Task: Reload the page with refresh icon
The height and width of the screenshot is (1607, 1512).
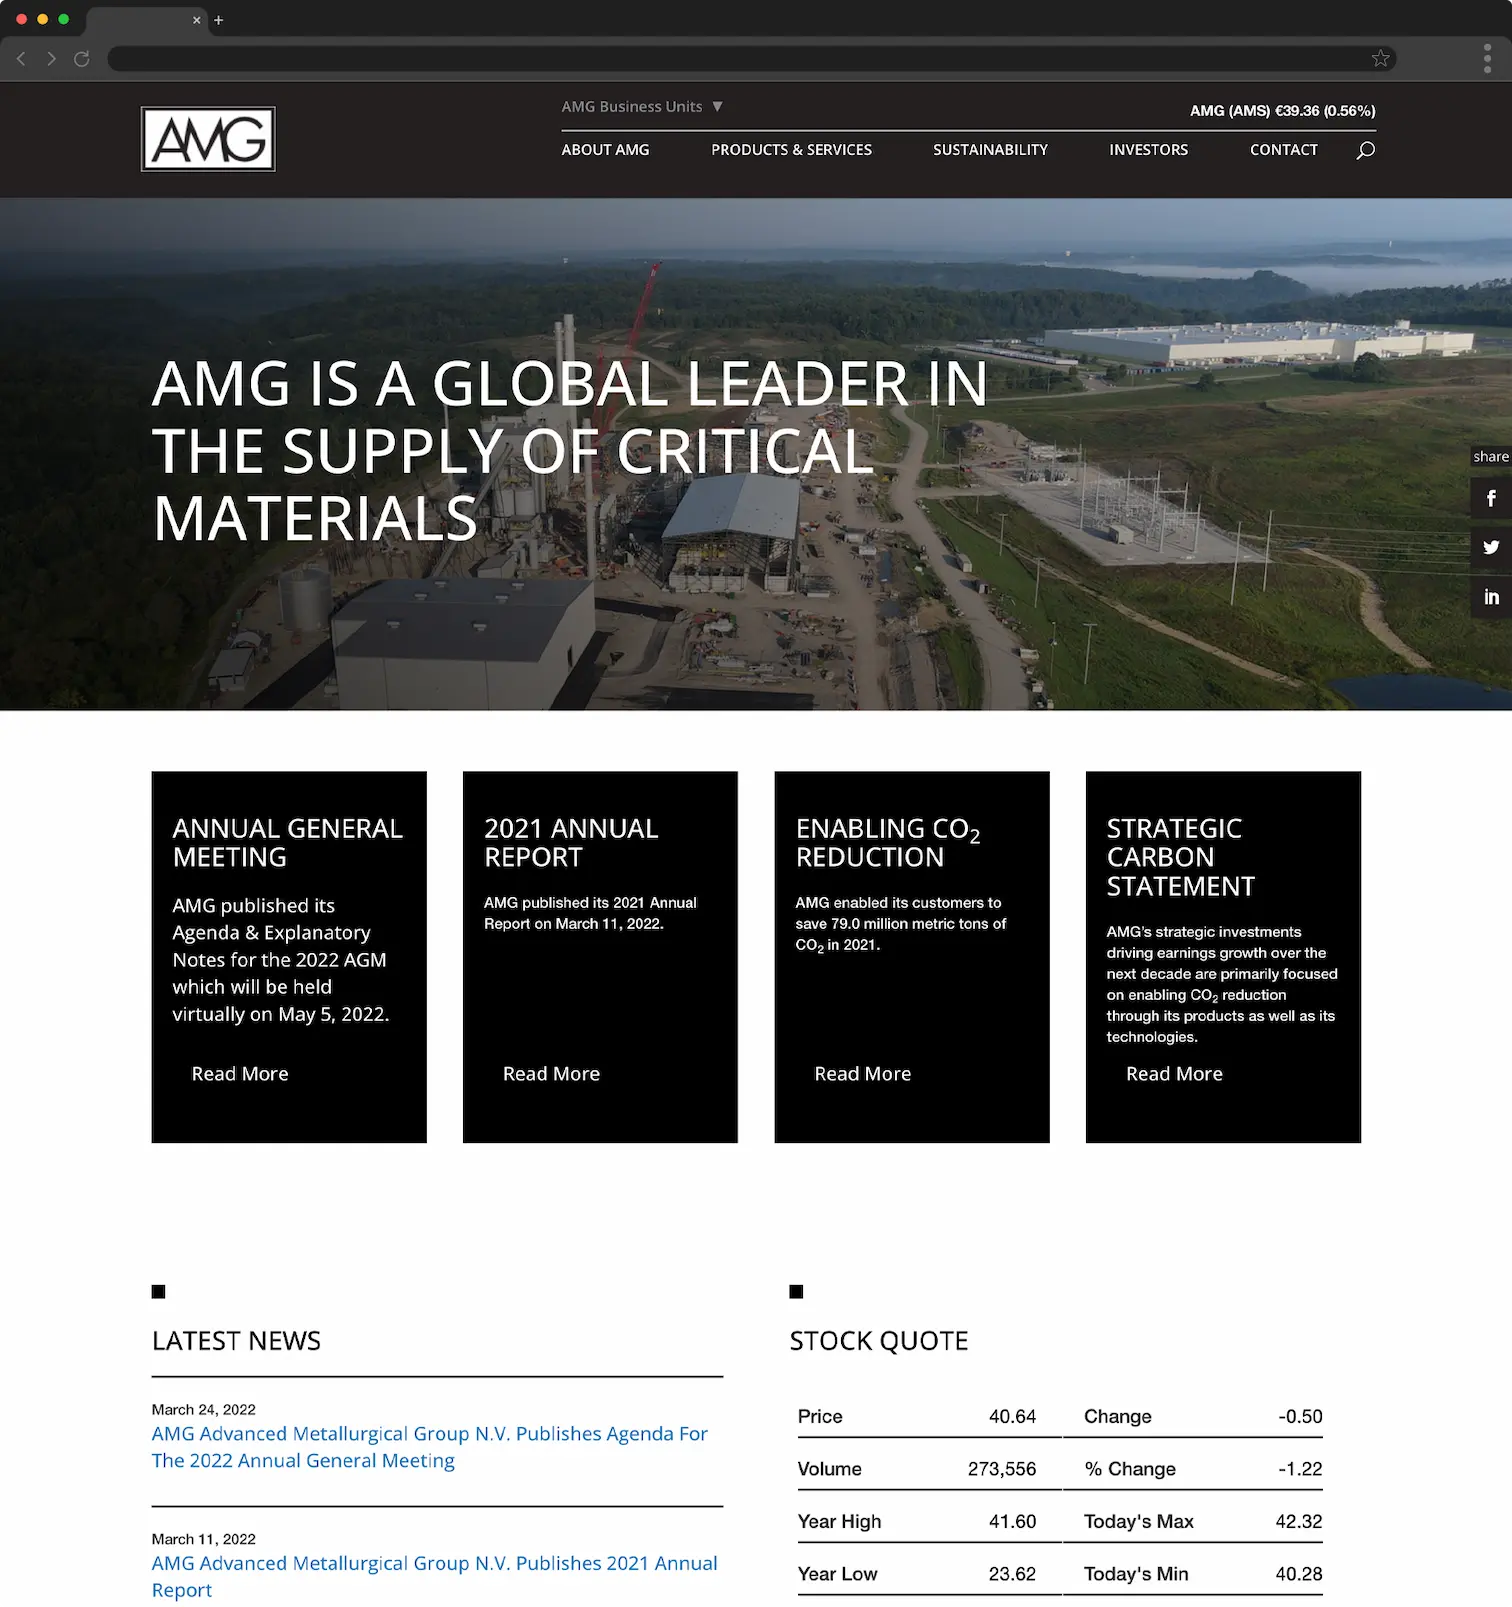Action: pyautogui.click(x=82, y=59)
